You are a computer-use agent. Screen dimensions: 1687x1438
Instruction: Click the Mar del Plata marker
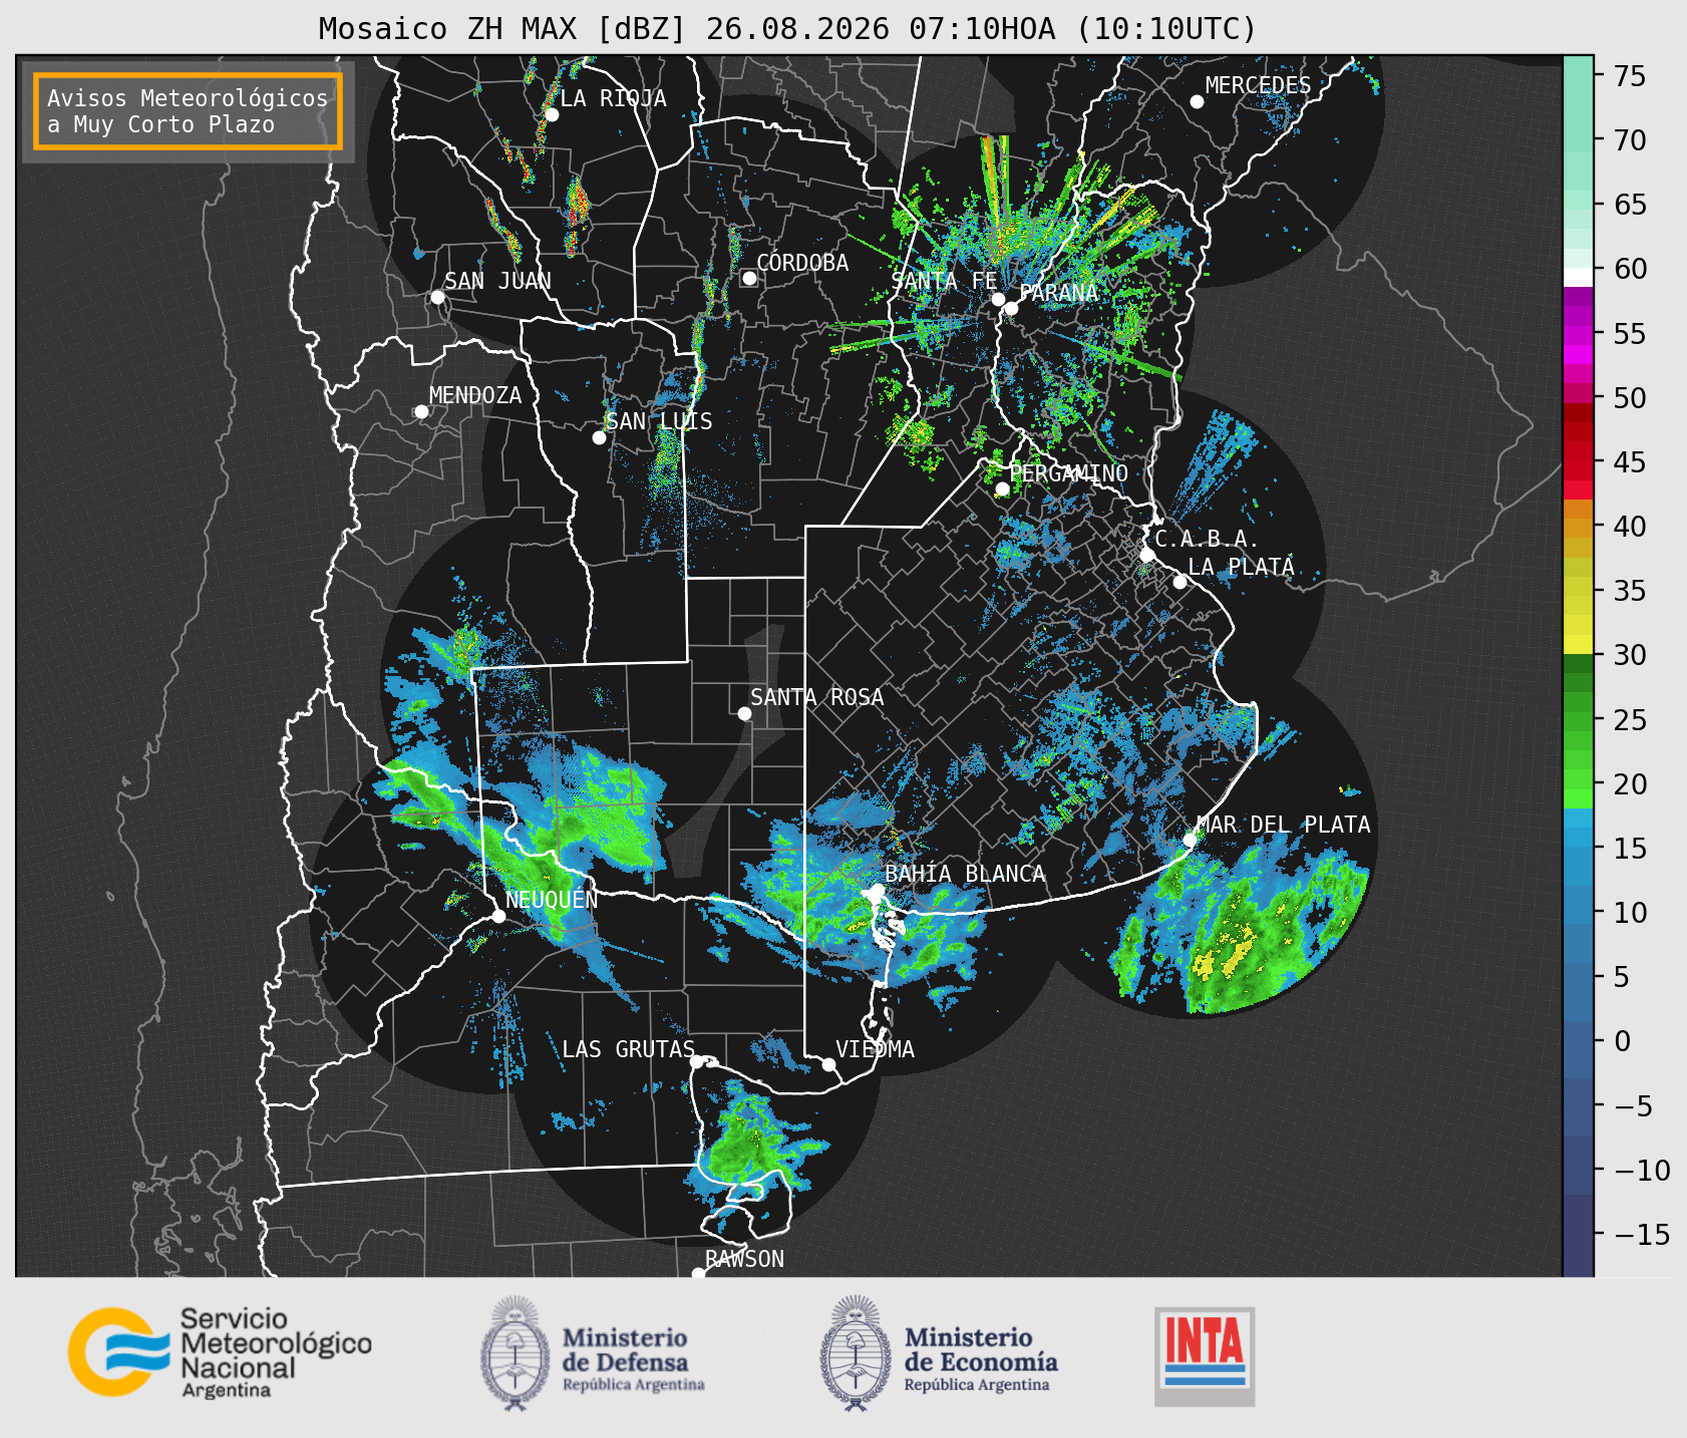1190,840
